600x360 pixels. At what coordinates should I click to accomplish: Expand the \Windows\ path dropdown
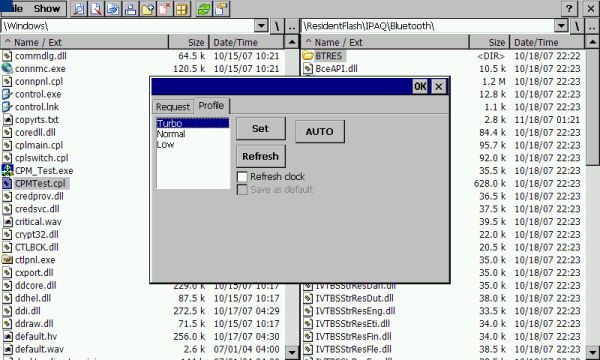[261, 26]
